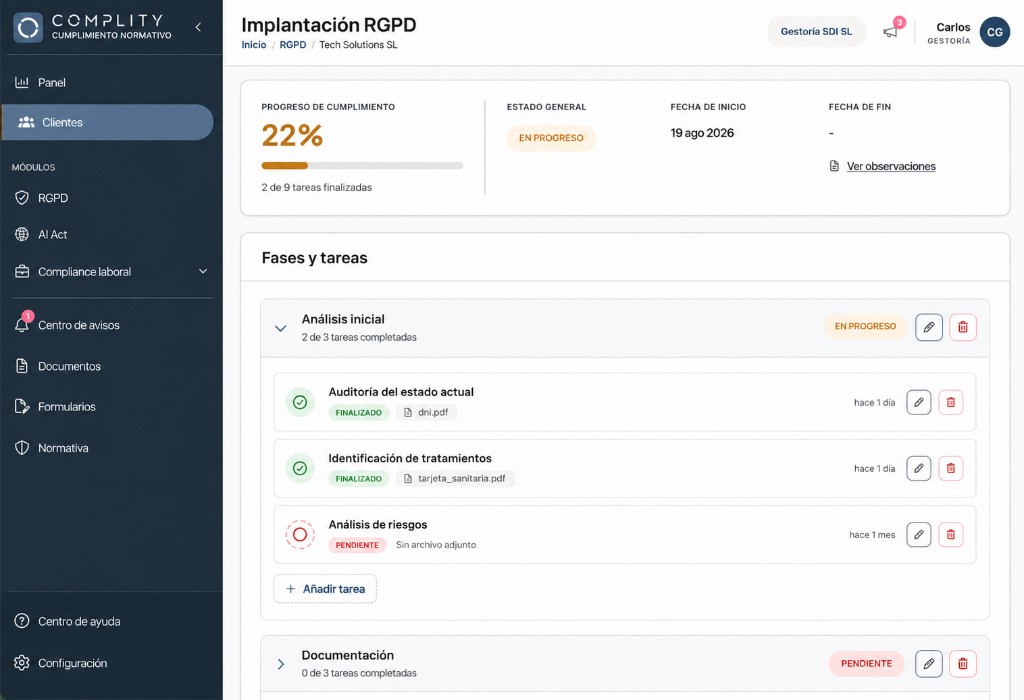Image resolution: width=1024 pixels, height=700 pixels.
Task: Click the Compliance laboral briefcase icon
Action: pyautogui.click(x=22, y=272)
